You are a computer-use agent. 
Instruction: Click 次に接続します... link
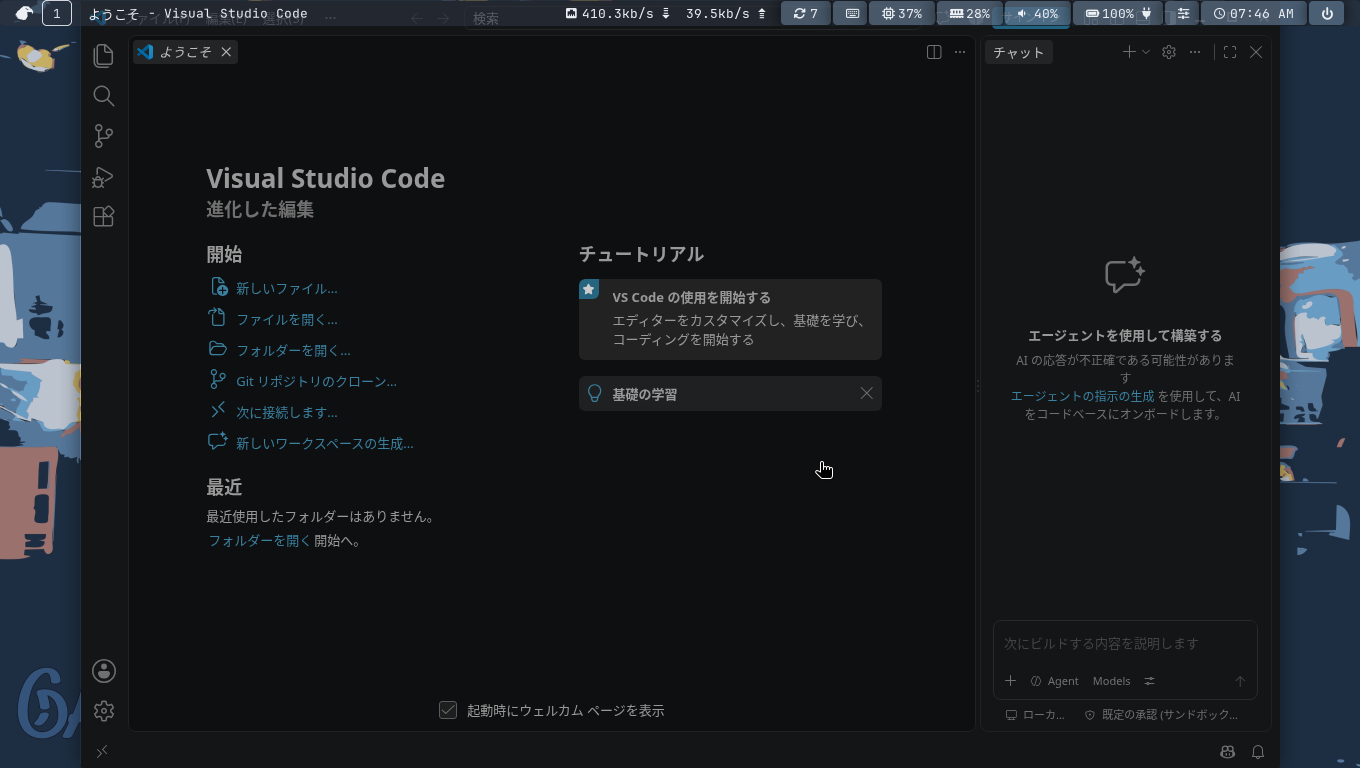[286, 412]
